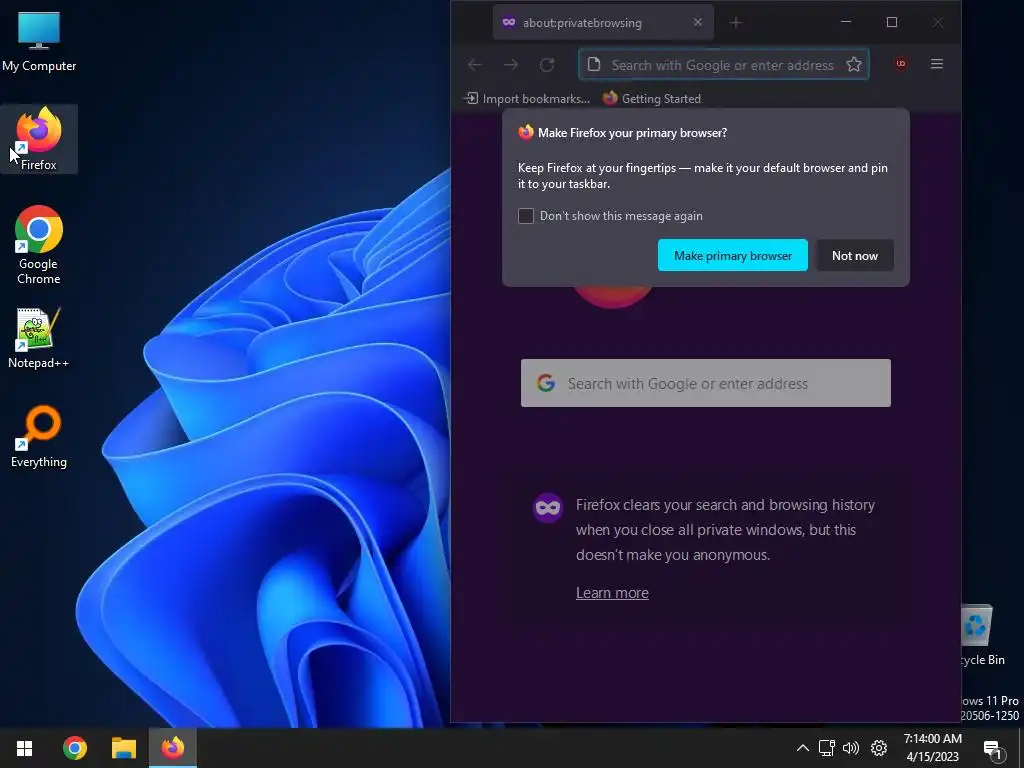Click Import bookmarks in bookmarks toolbar
The image size is (1024, 768).
[526, 99]
